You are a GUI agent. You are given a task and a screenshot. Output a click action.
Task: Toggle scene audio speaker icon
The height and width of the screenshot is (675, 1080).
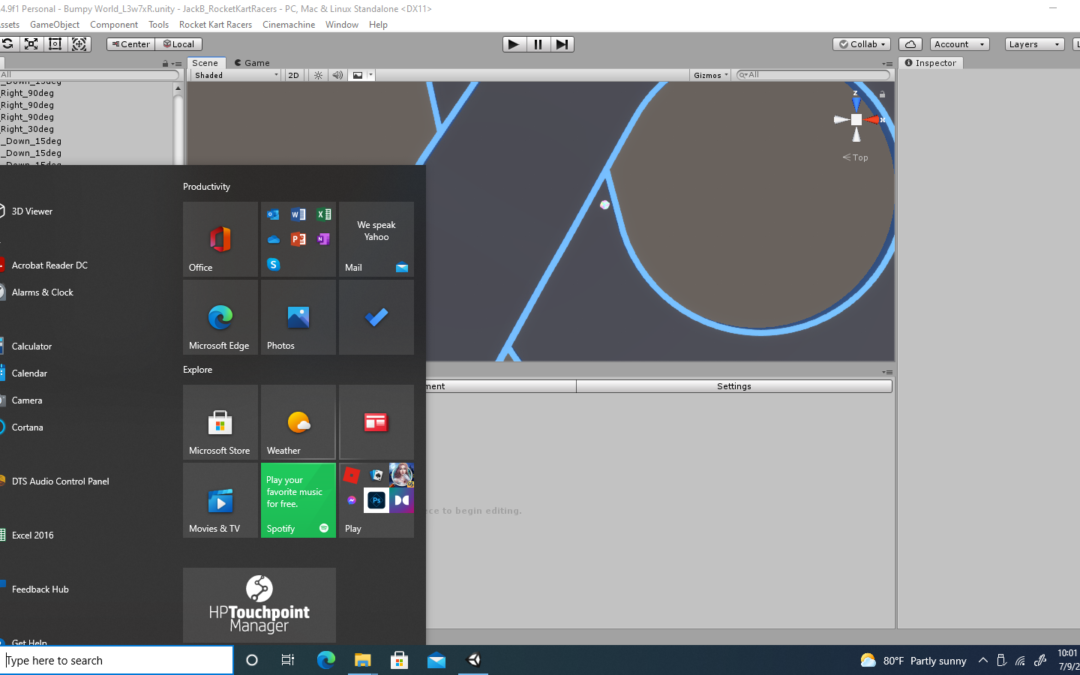pos(338,75)
